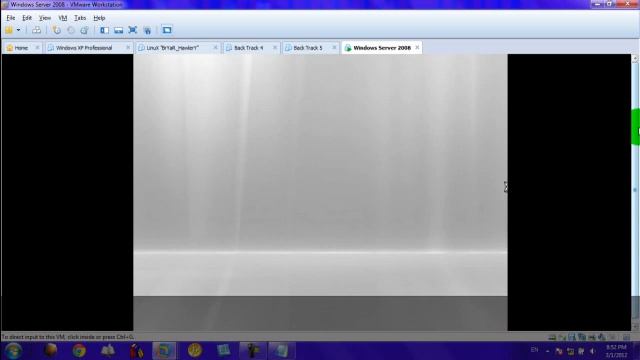Open the File menu

(11, 18)
